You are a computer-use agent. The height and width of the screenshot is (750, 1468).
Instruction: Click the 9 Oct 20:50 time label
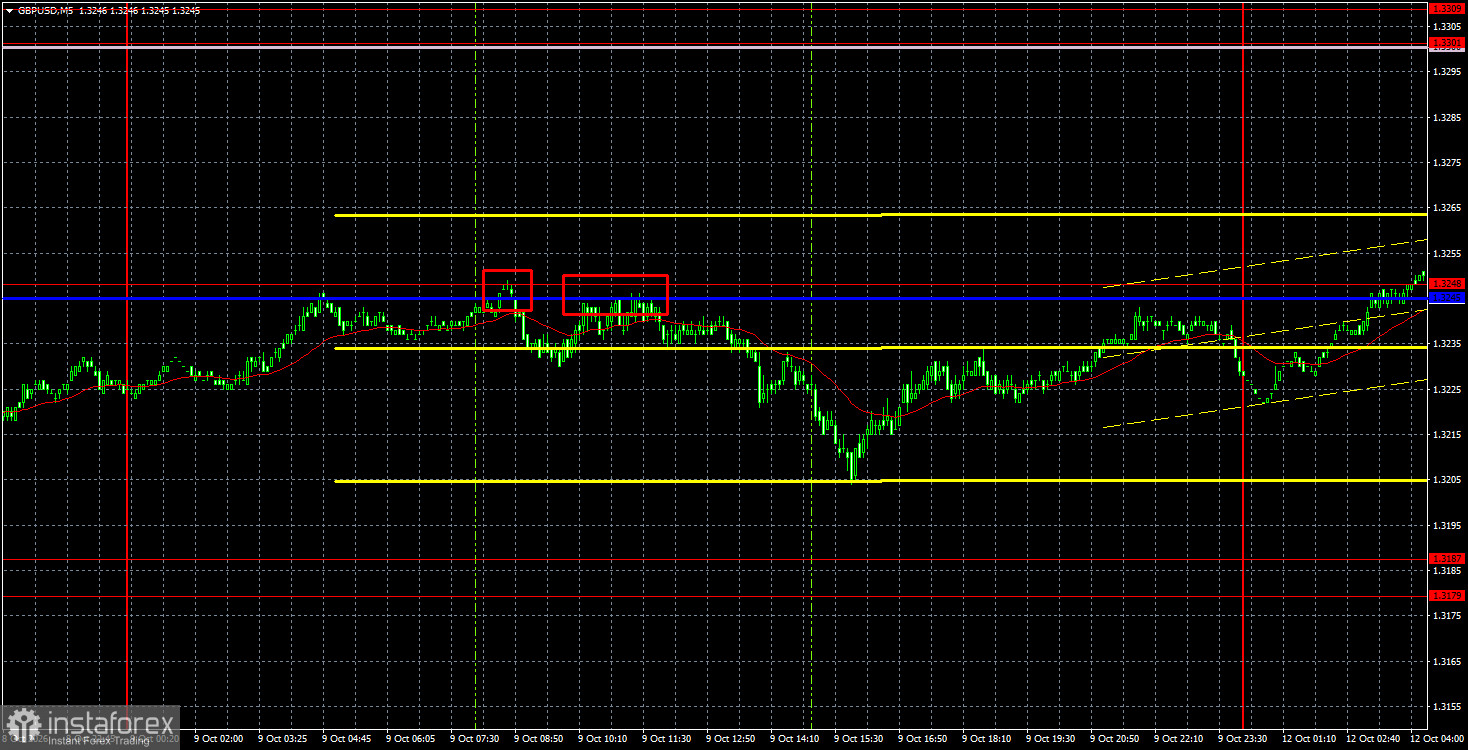click(x=1115, y=739)
